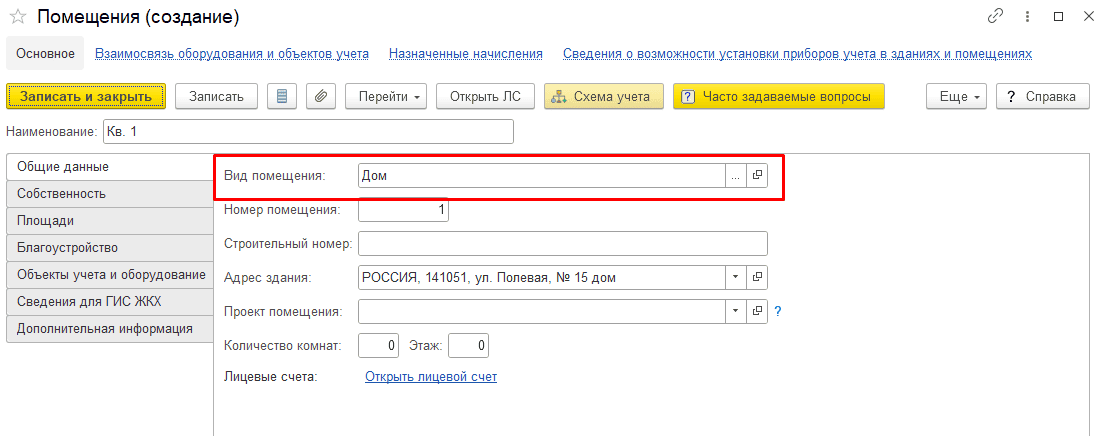Expand the Адрес здания dropdown arrow
The image size is (1101, 436).
point(736,277)
